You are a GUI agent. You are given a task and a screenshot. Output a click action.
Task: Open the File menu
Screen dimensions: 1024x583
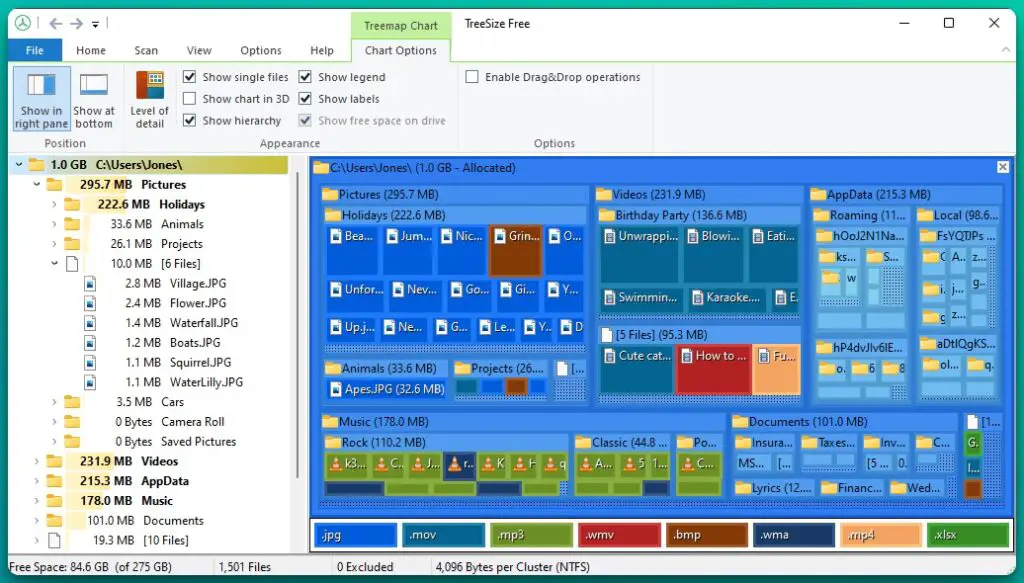(x=35, y=49)
